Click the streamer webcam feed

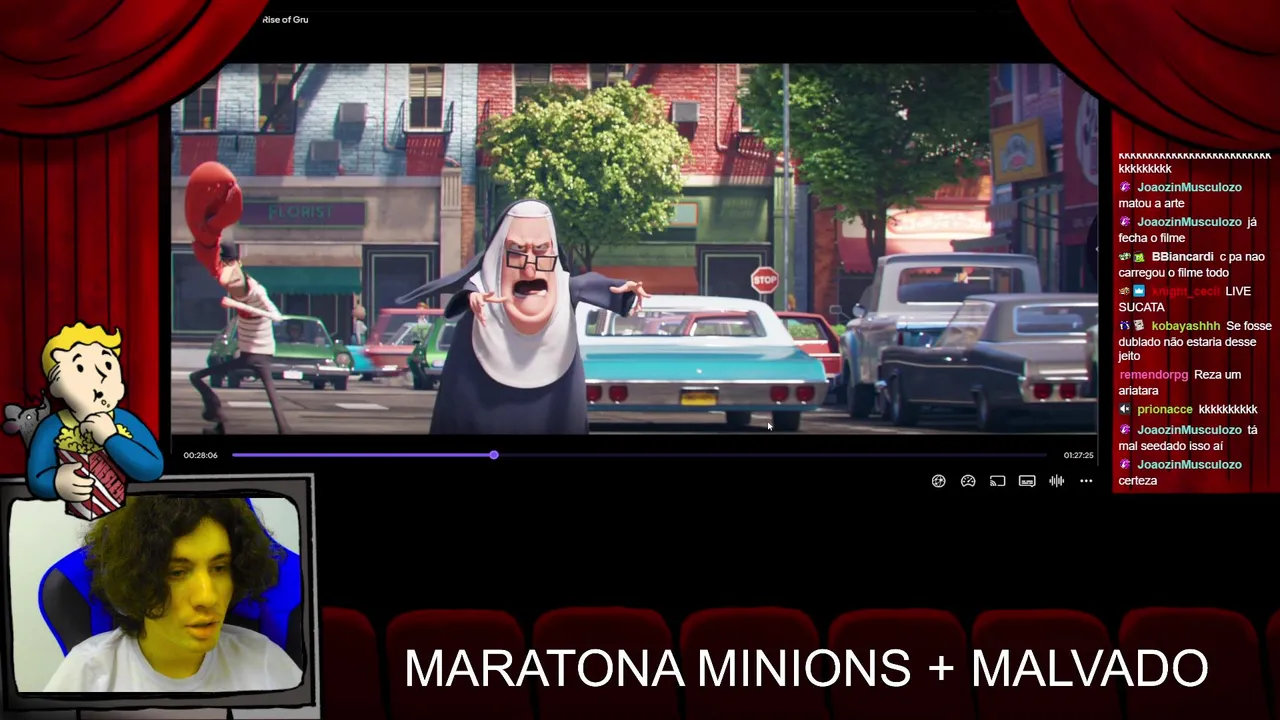tap(155, 594)
